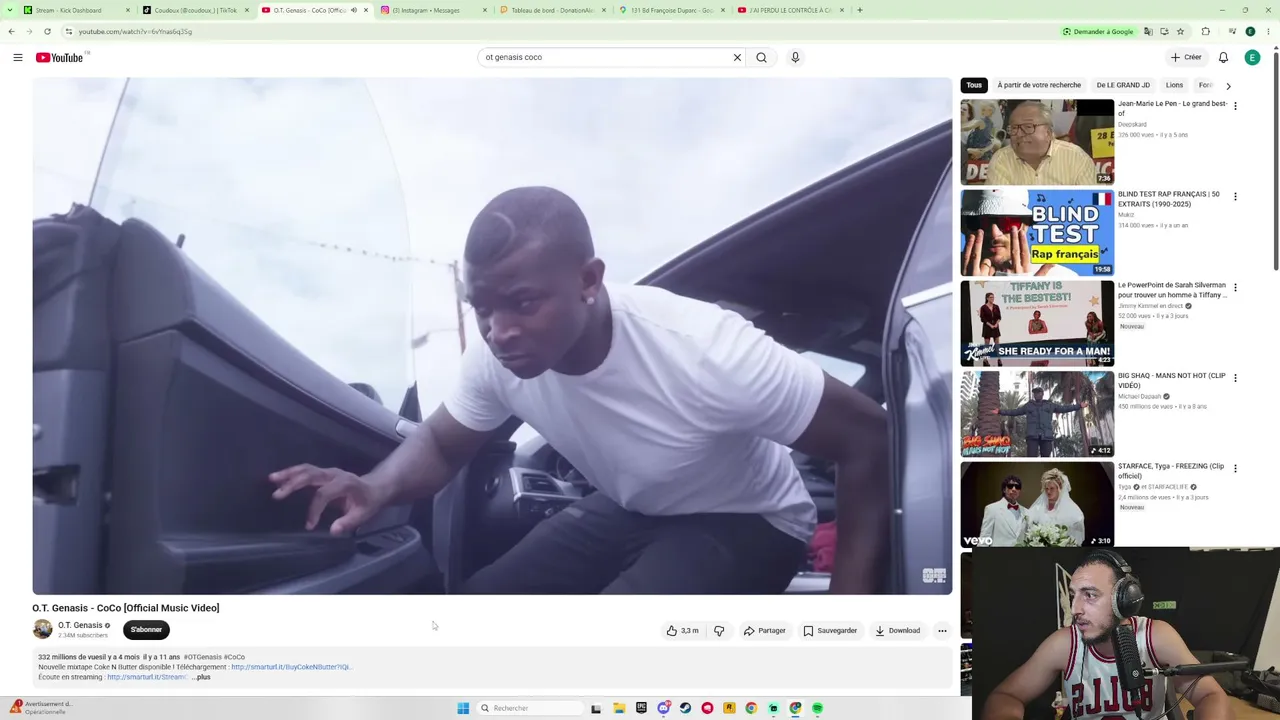Viewport: 1280px width, 720px height.
Task: Run search with the magnifier button
Action: (761, 57)
